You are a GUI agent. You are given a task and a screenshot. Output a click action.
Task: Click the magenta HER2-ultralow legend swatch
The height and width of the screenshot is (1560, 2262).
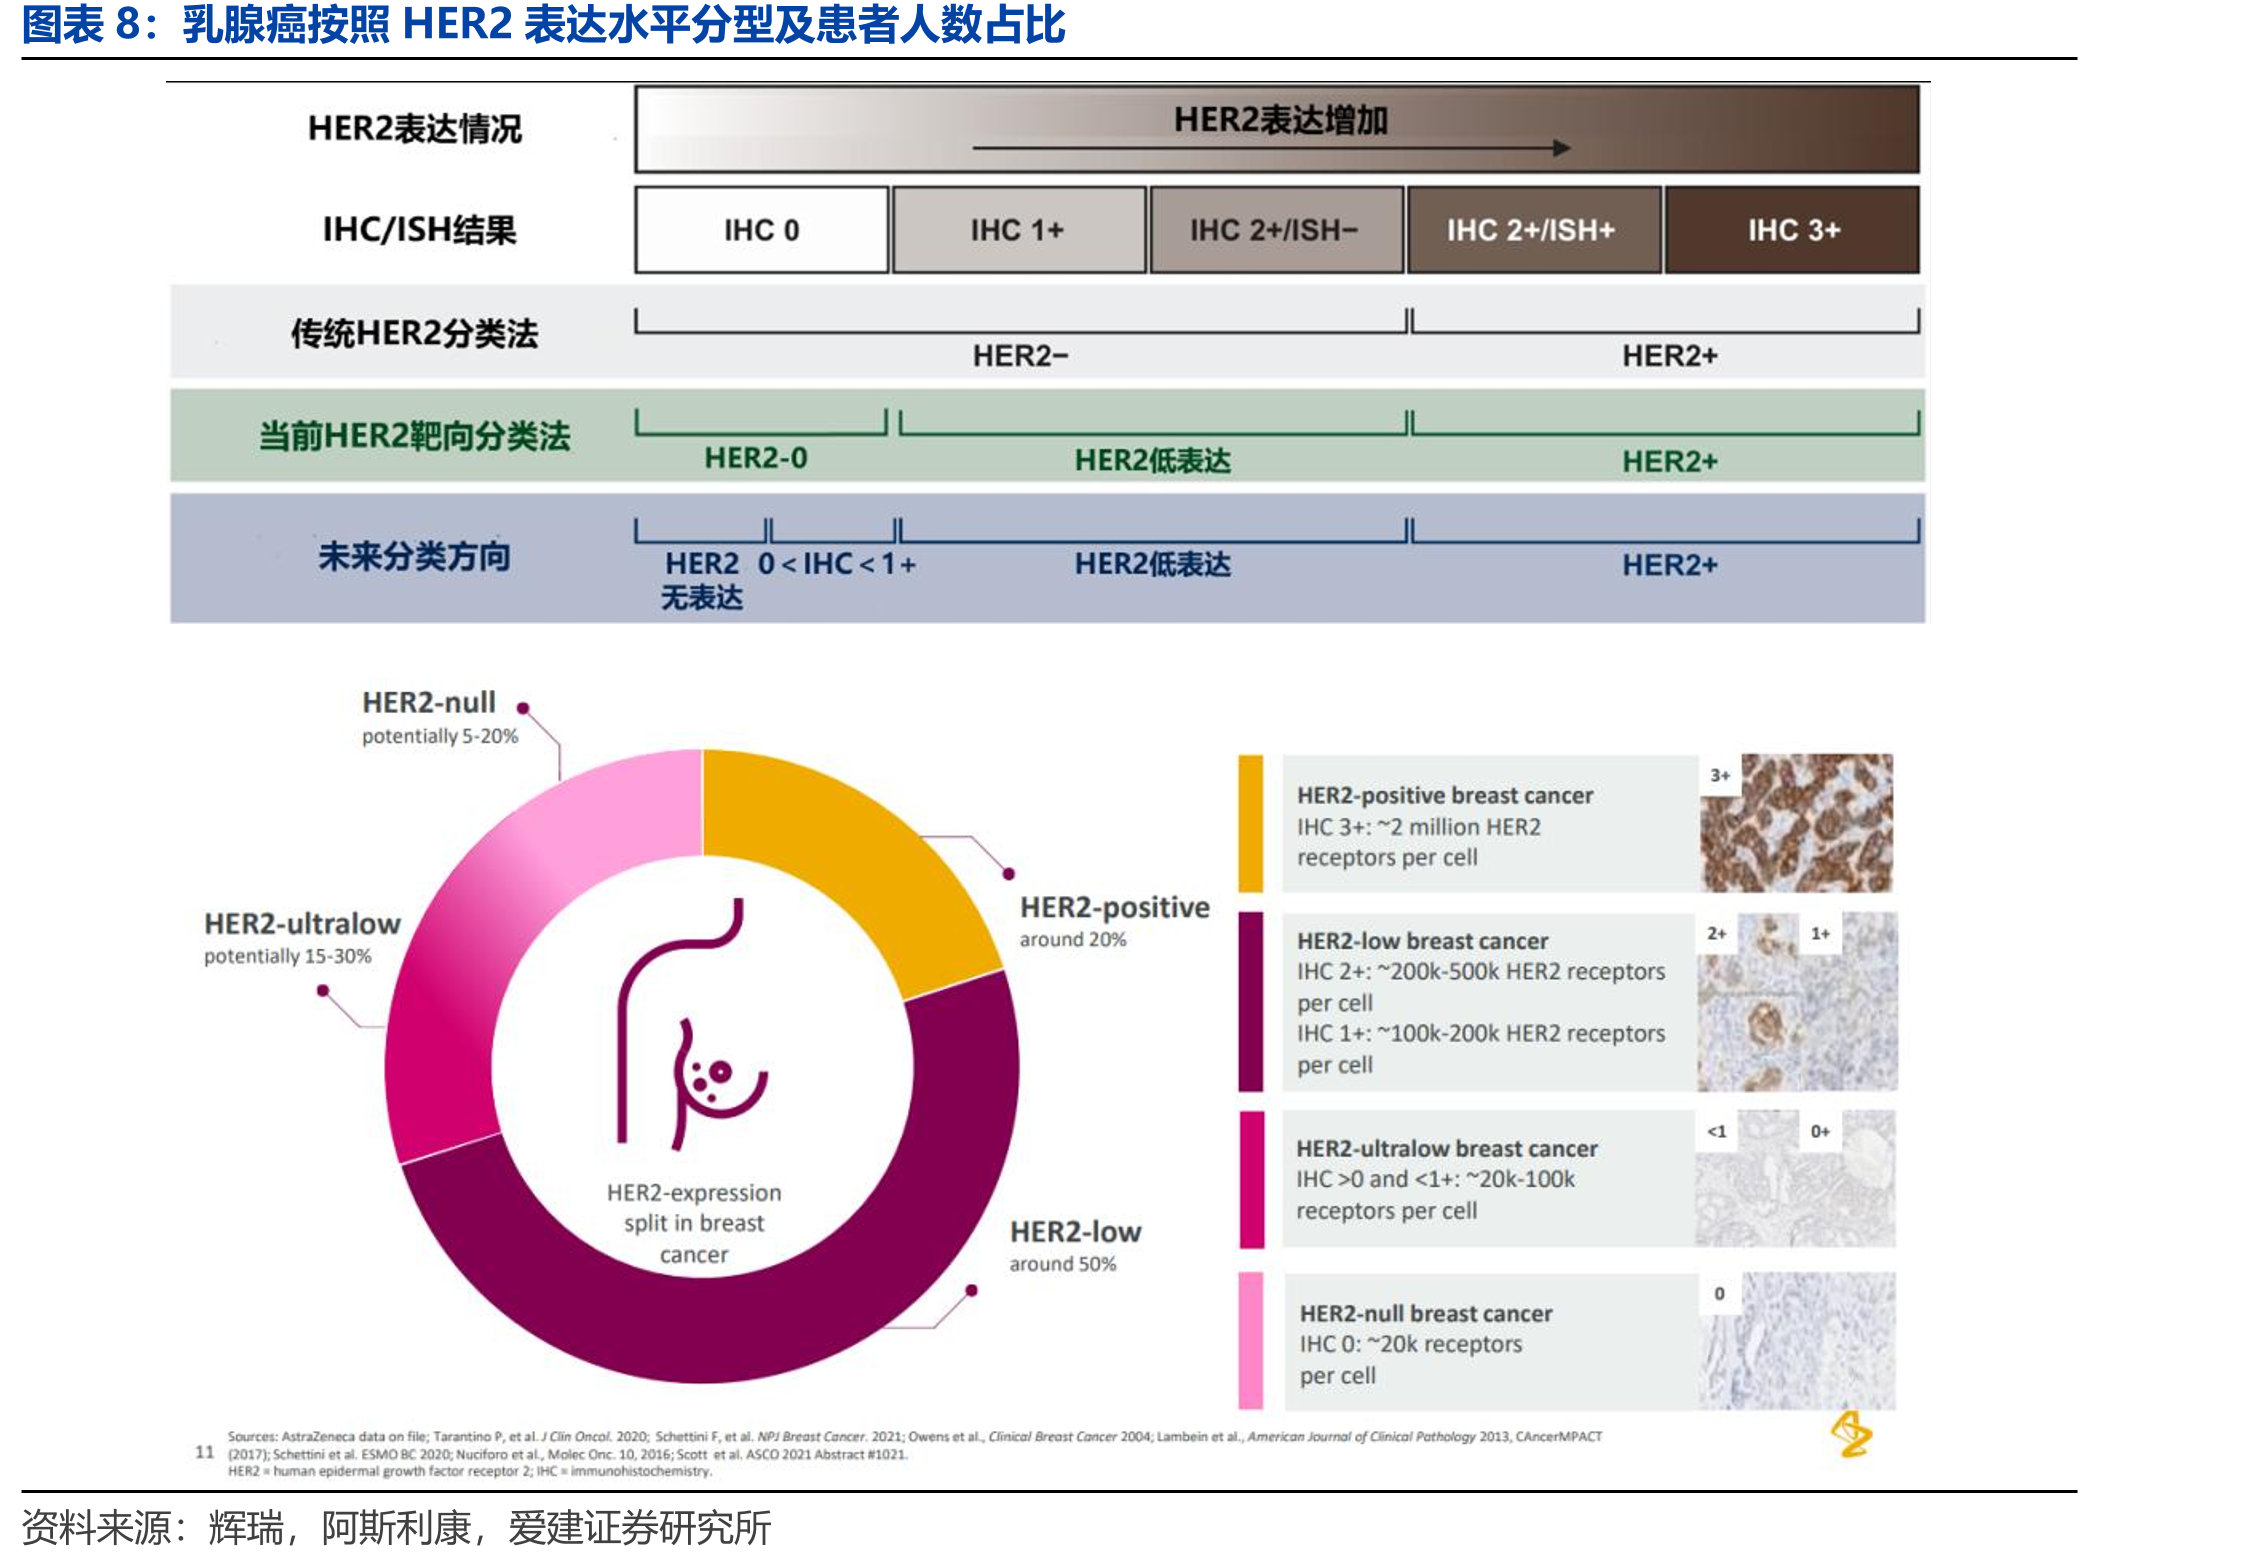coord(1251,1179)
